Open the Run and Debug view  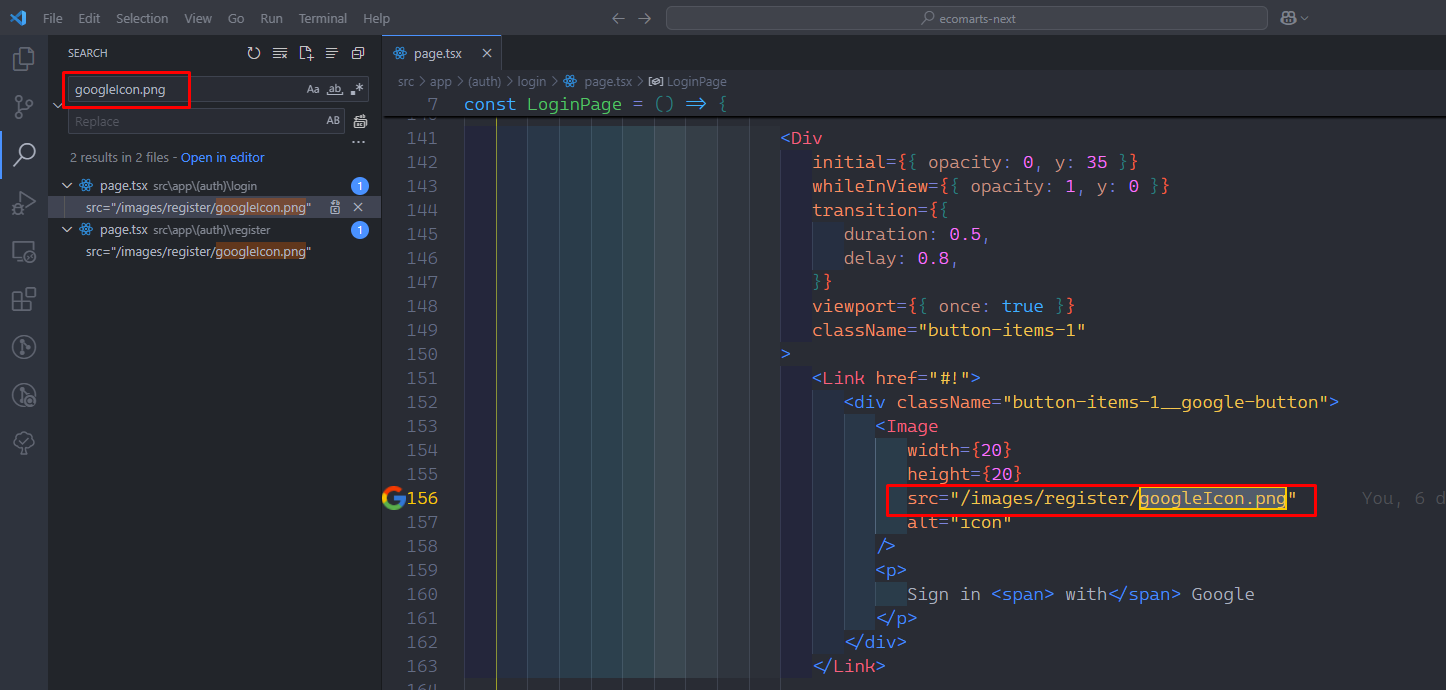pyautogui.click(x=23, y=203)
